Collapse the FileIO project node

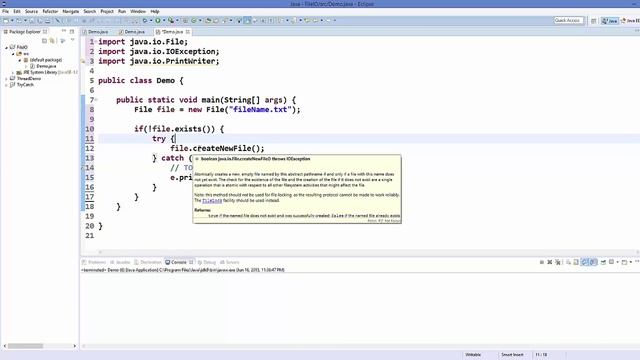[x=6, y=47]
